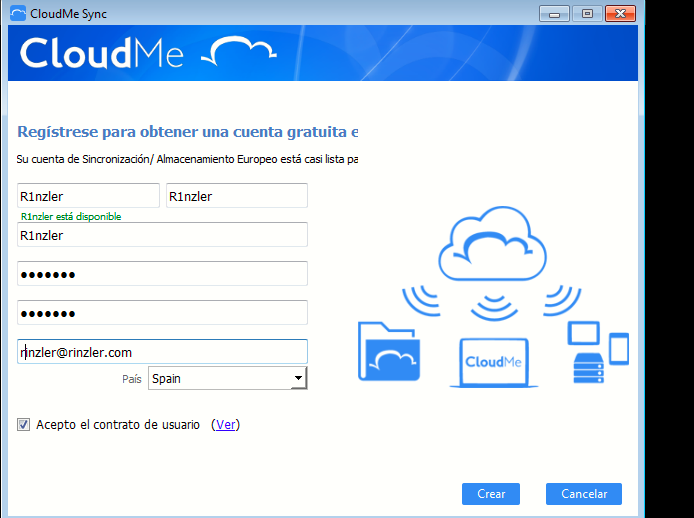Click the large cloud illustration
Screen dimensions: 694x518
492,244
